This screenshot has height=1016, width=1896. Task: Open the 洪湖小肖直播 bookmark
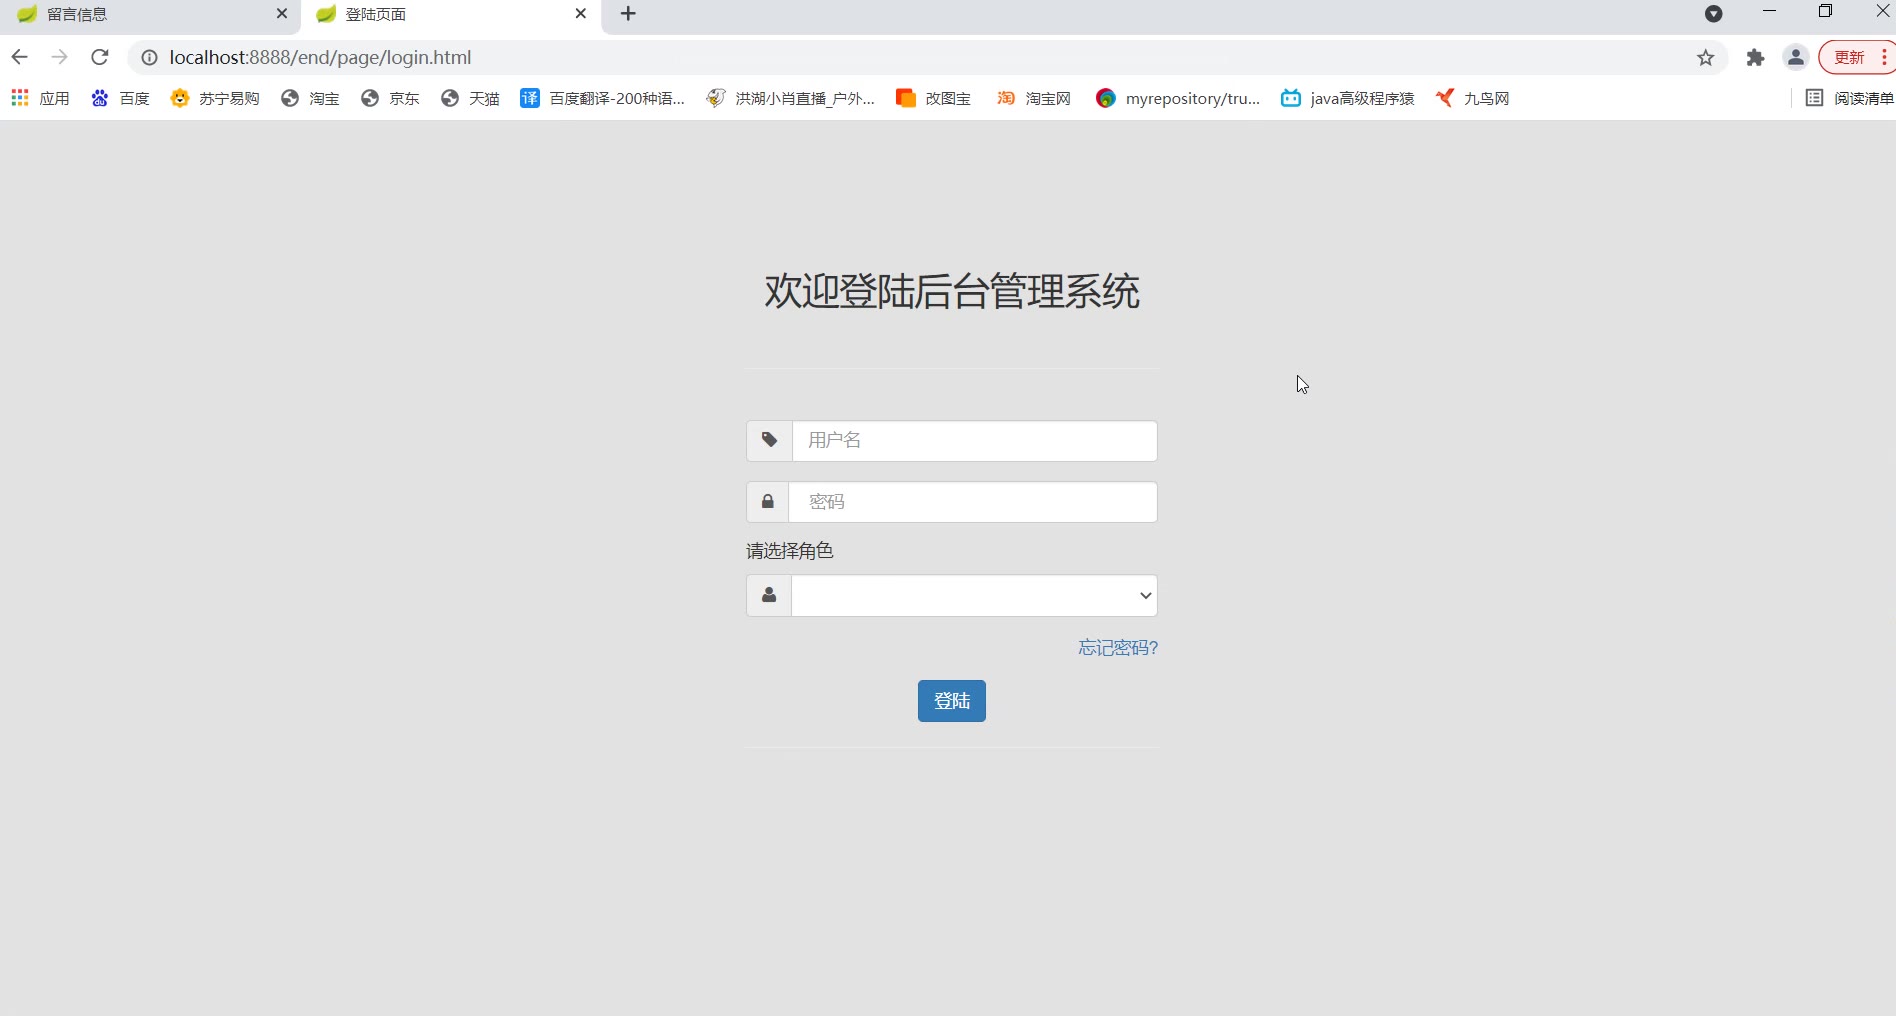click(x=790, y=98)
